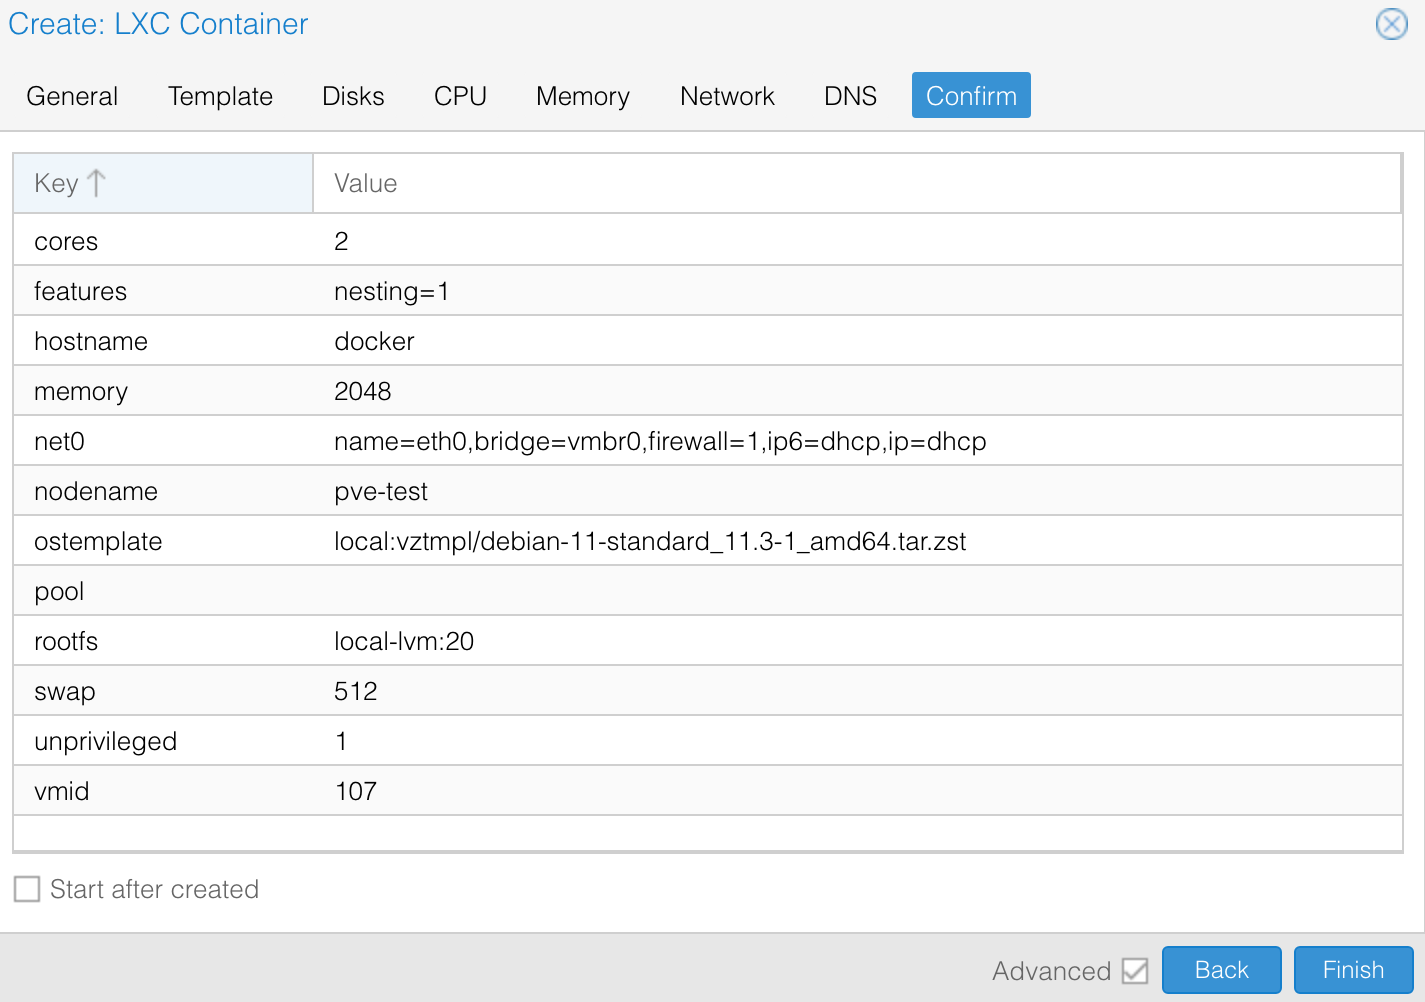
Task: Select the hostname row showing docker
Action: coord(400,340)
